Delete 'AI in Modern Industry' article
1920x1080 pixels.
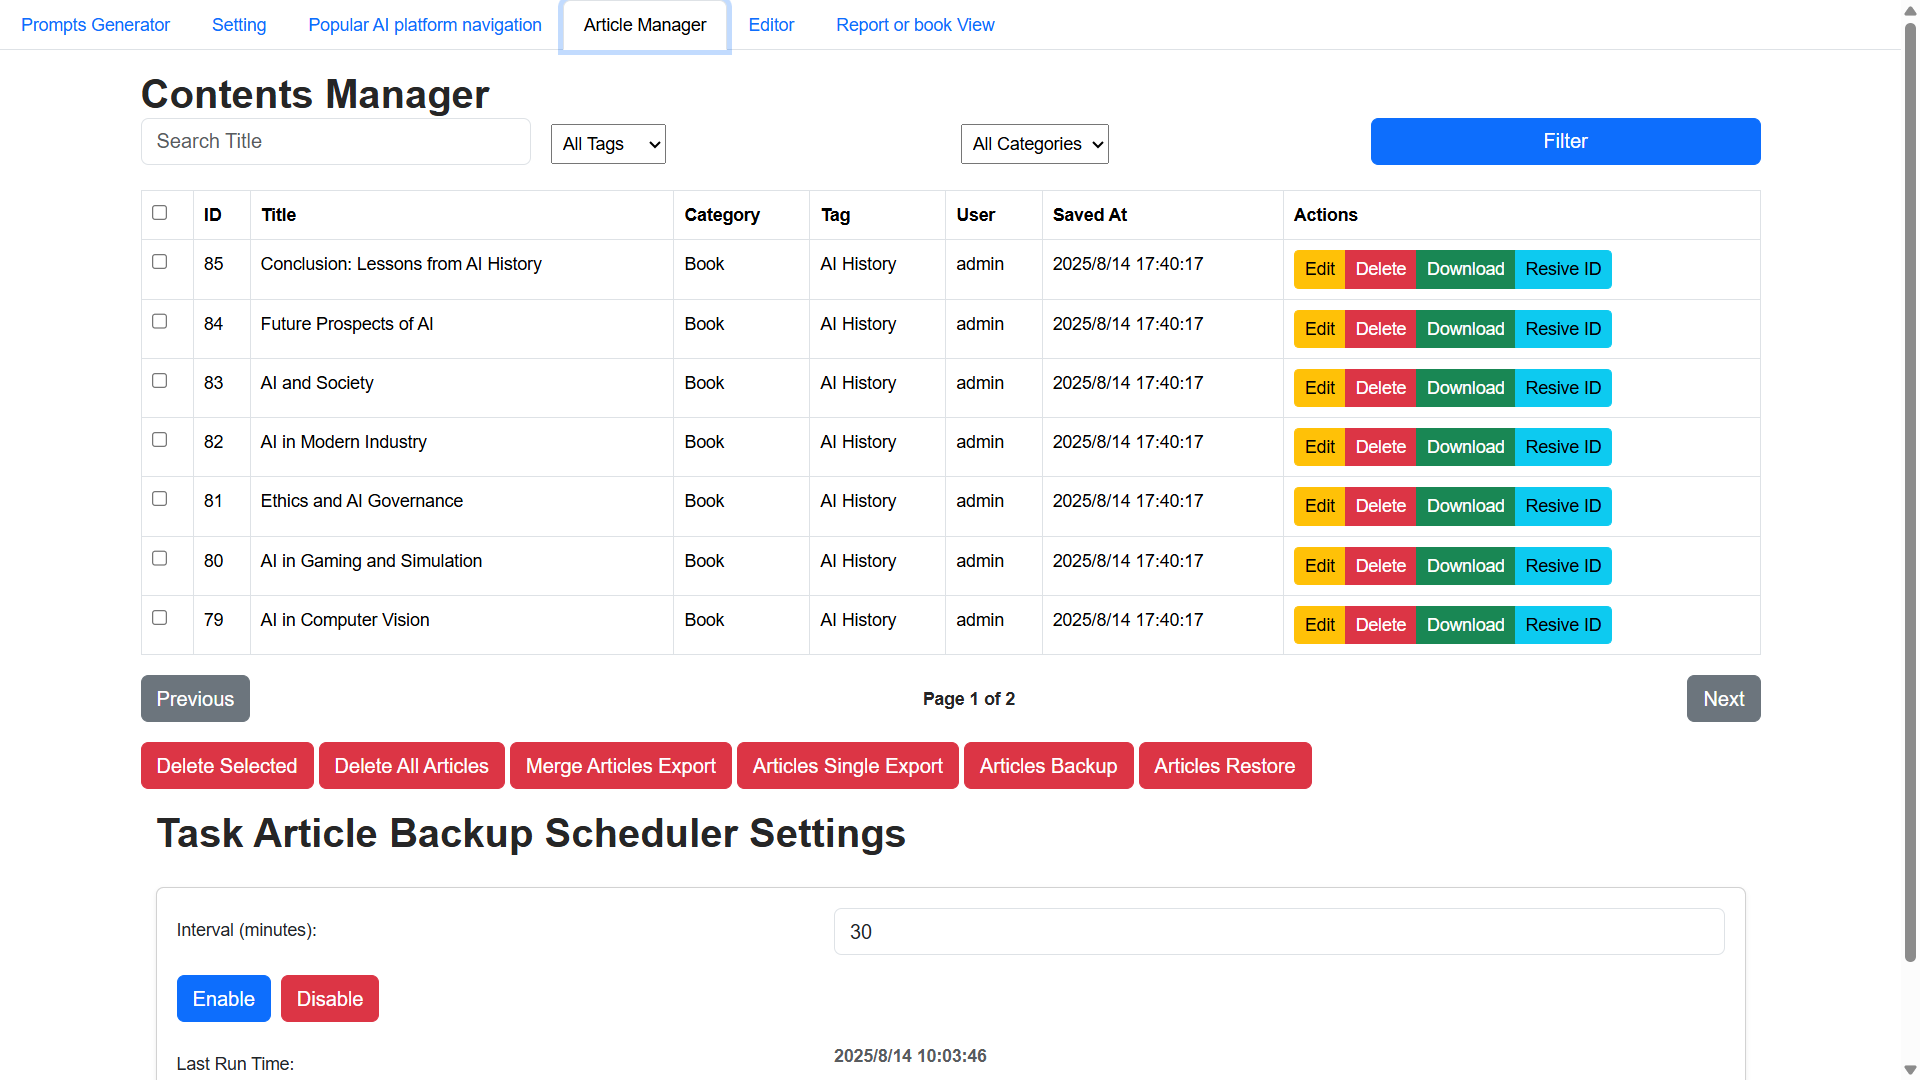(x=1380, y=447)
